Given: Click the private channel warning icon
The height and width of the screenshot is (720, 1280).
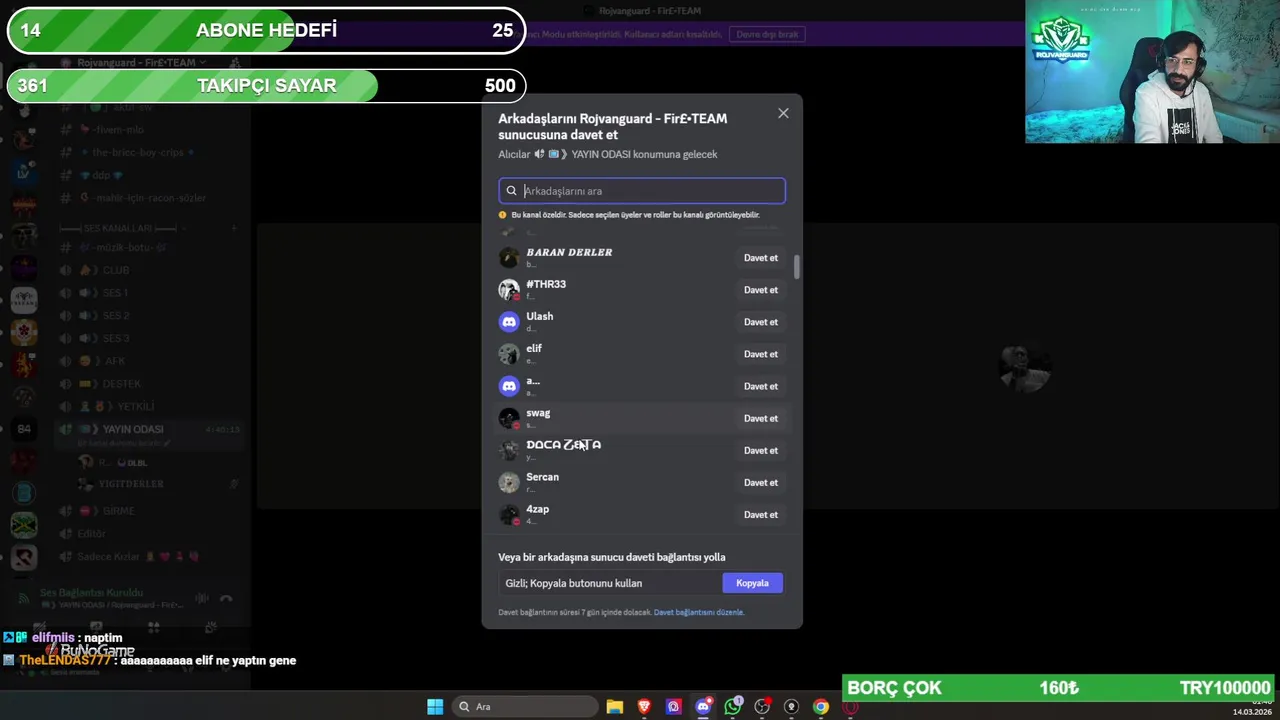Looking at the screenshot, I should pos(503,215).
